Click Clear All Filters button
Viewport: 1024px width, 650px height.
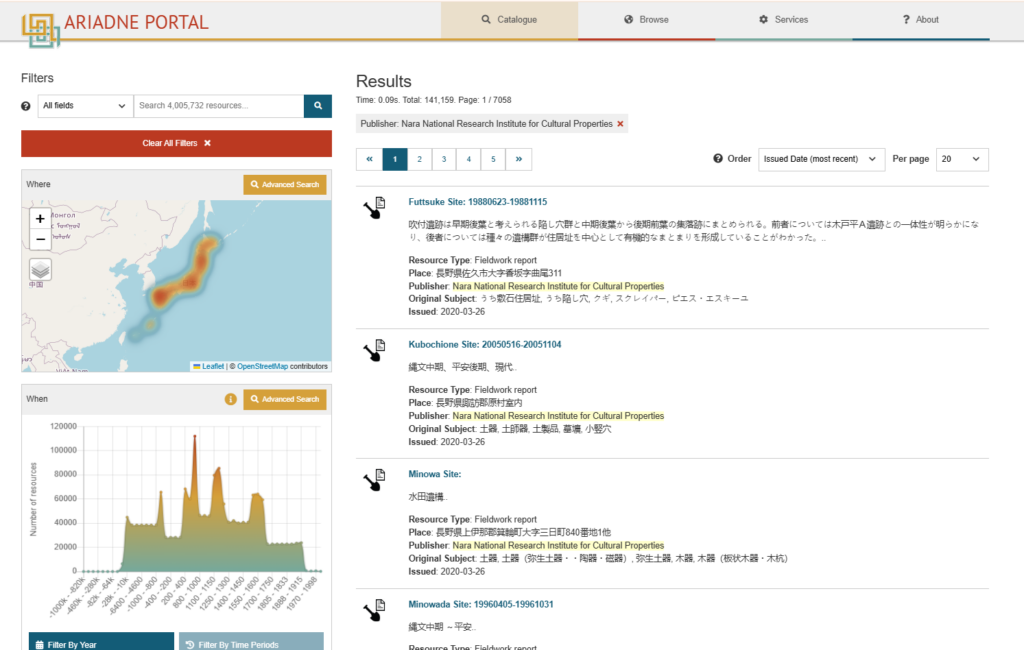click(x=176, y=143)
